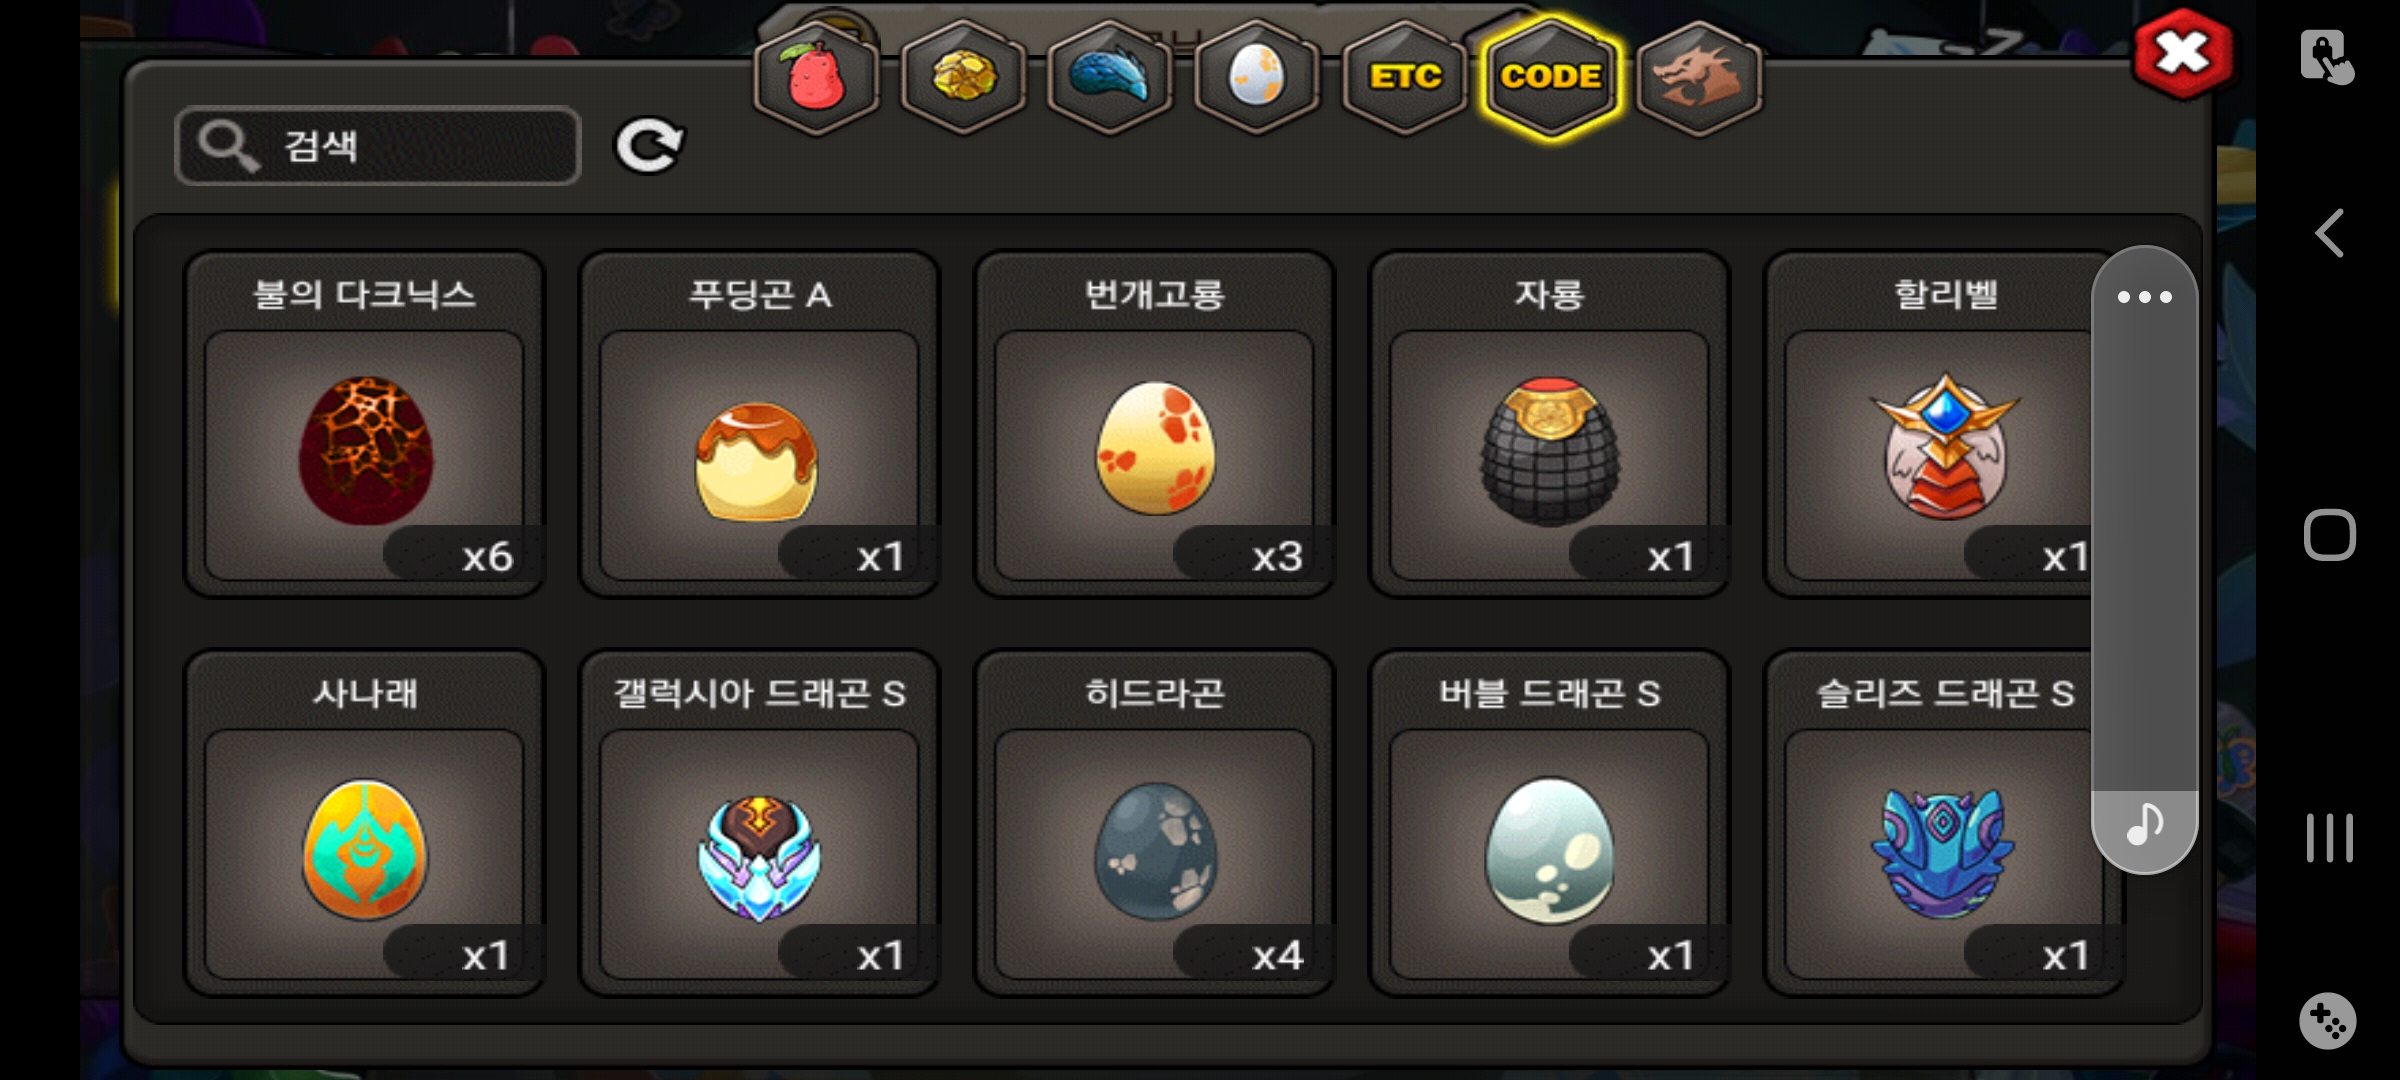Viewport: 2400px width, 1080px height.
Task: Select the 불의 다크닉스 lava egg
Action: pos(365,425)
